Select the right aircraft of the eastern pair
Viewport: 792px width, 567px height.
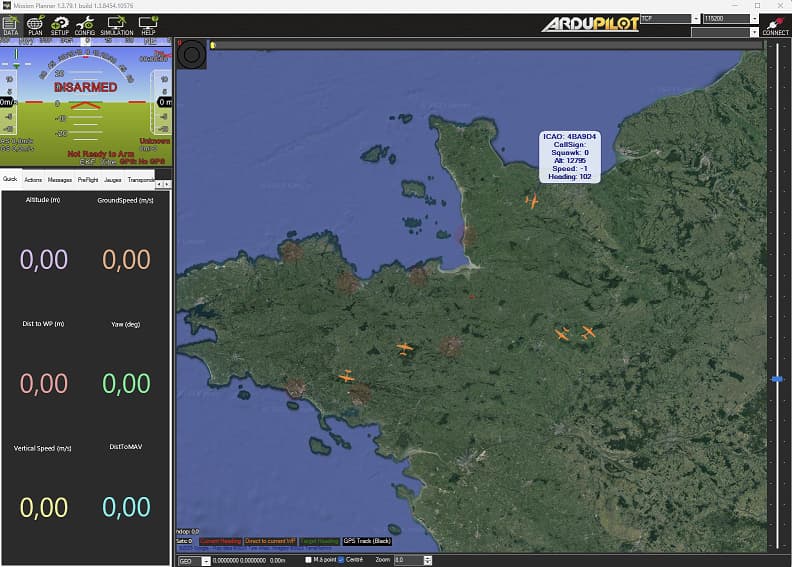coord(588,332)
